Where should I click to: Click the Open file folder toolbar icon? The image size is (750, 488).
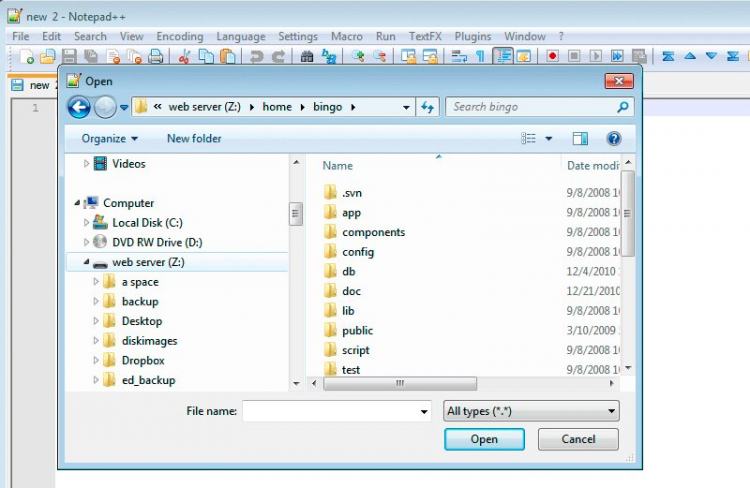[48, 56]
